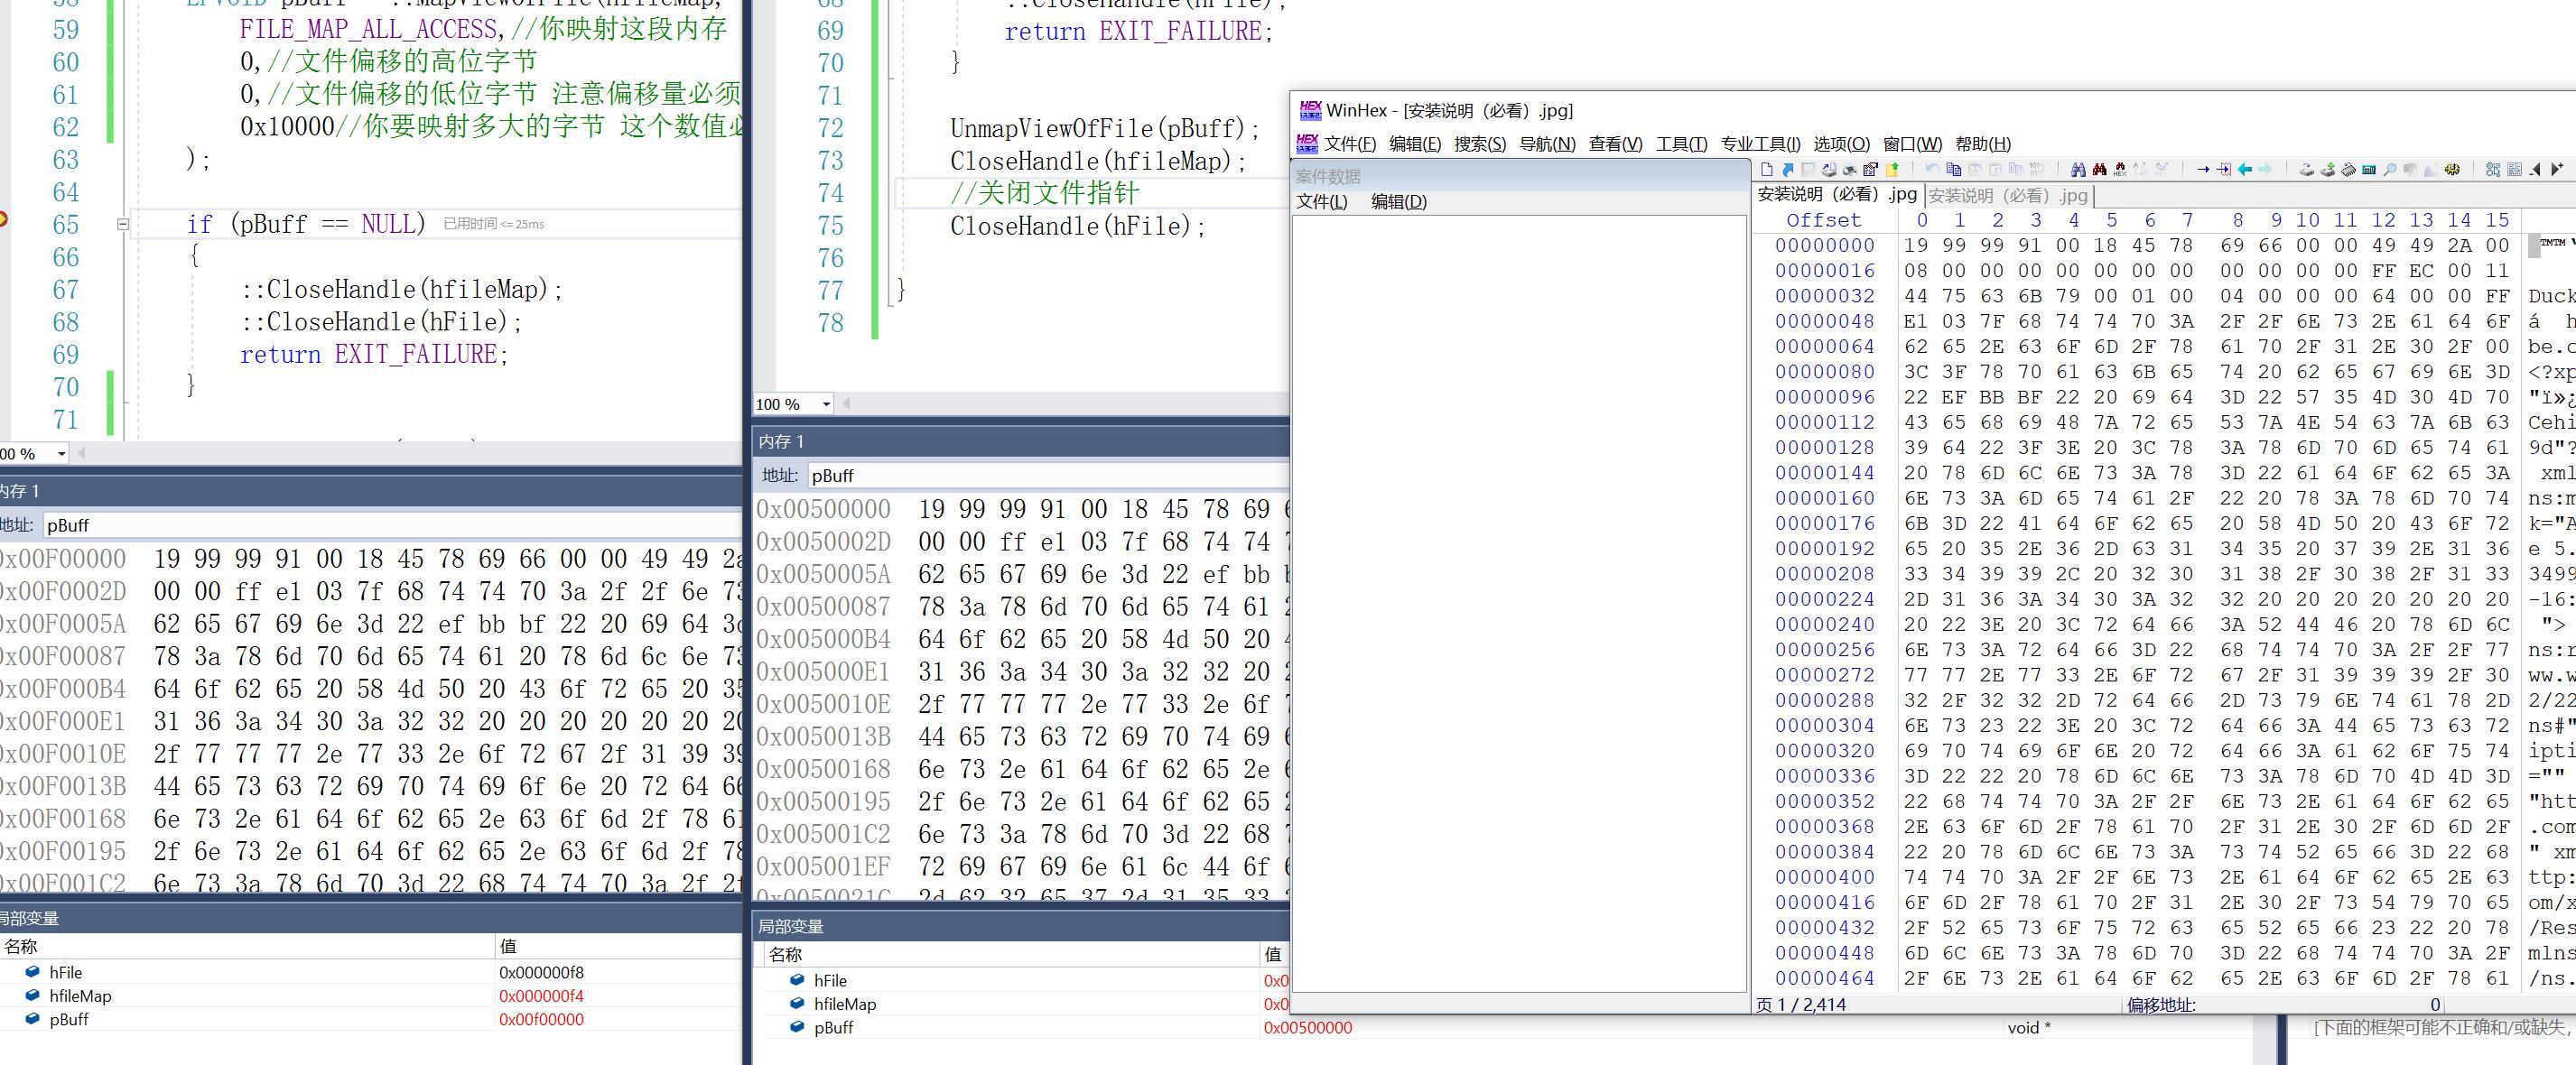The height and width of the screenshot is (1065, 2576).
Task: Click the black right triangle plus icon
Action: click(2557, 170)
